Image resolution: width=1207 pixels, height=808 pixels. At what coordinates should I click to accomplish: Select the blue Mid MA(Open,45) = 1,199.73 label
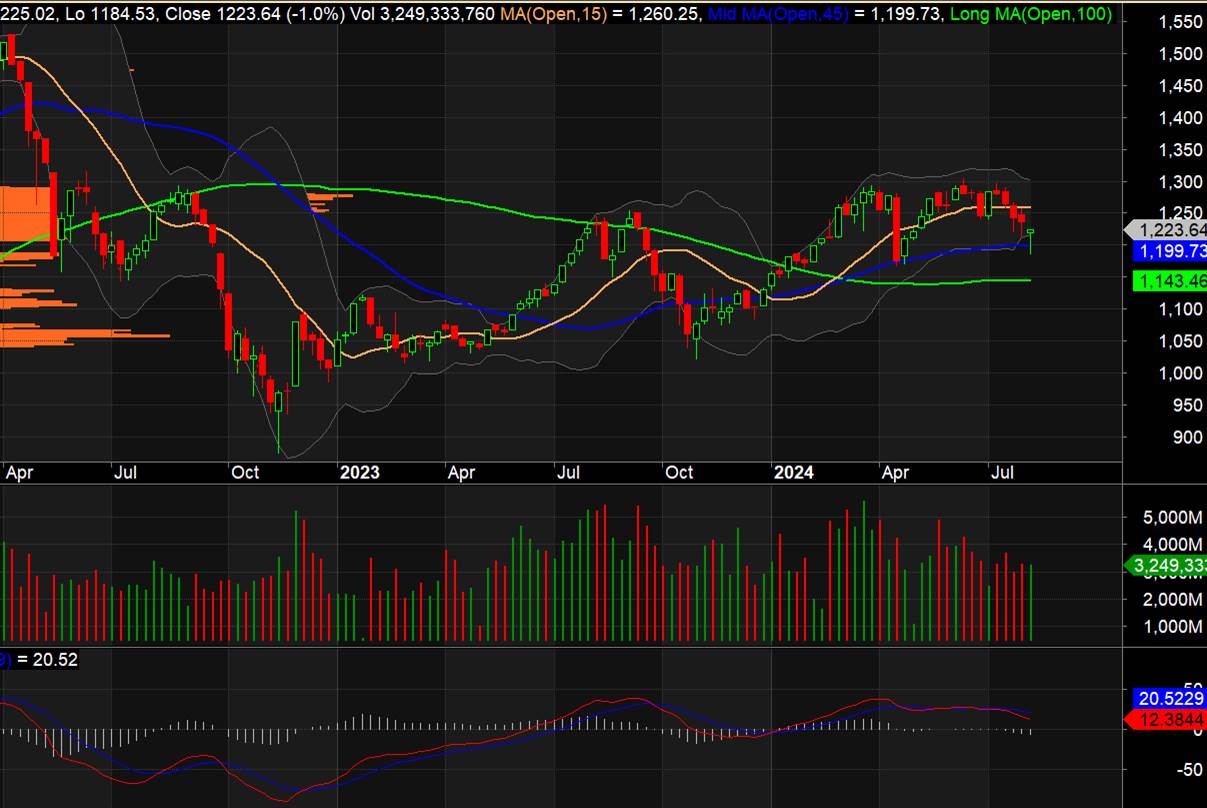[x=824, y=14]
